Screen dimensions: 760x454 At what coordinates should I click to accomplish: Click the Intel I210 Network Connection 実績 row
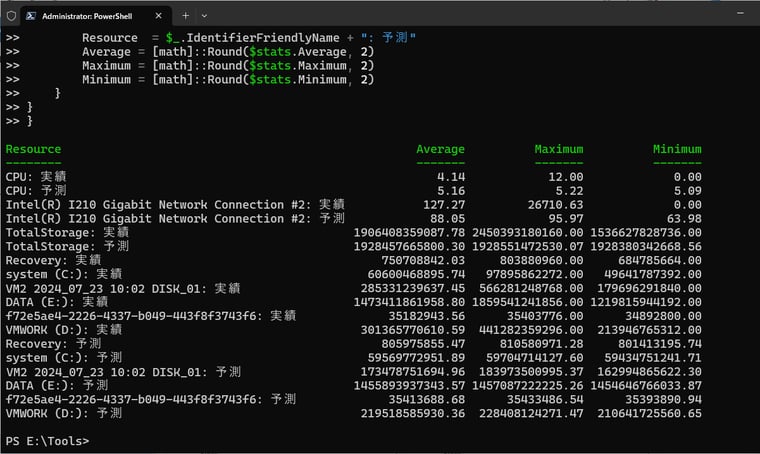[175, 205]
